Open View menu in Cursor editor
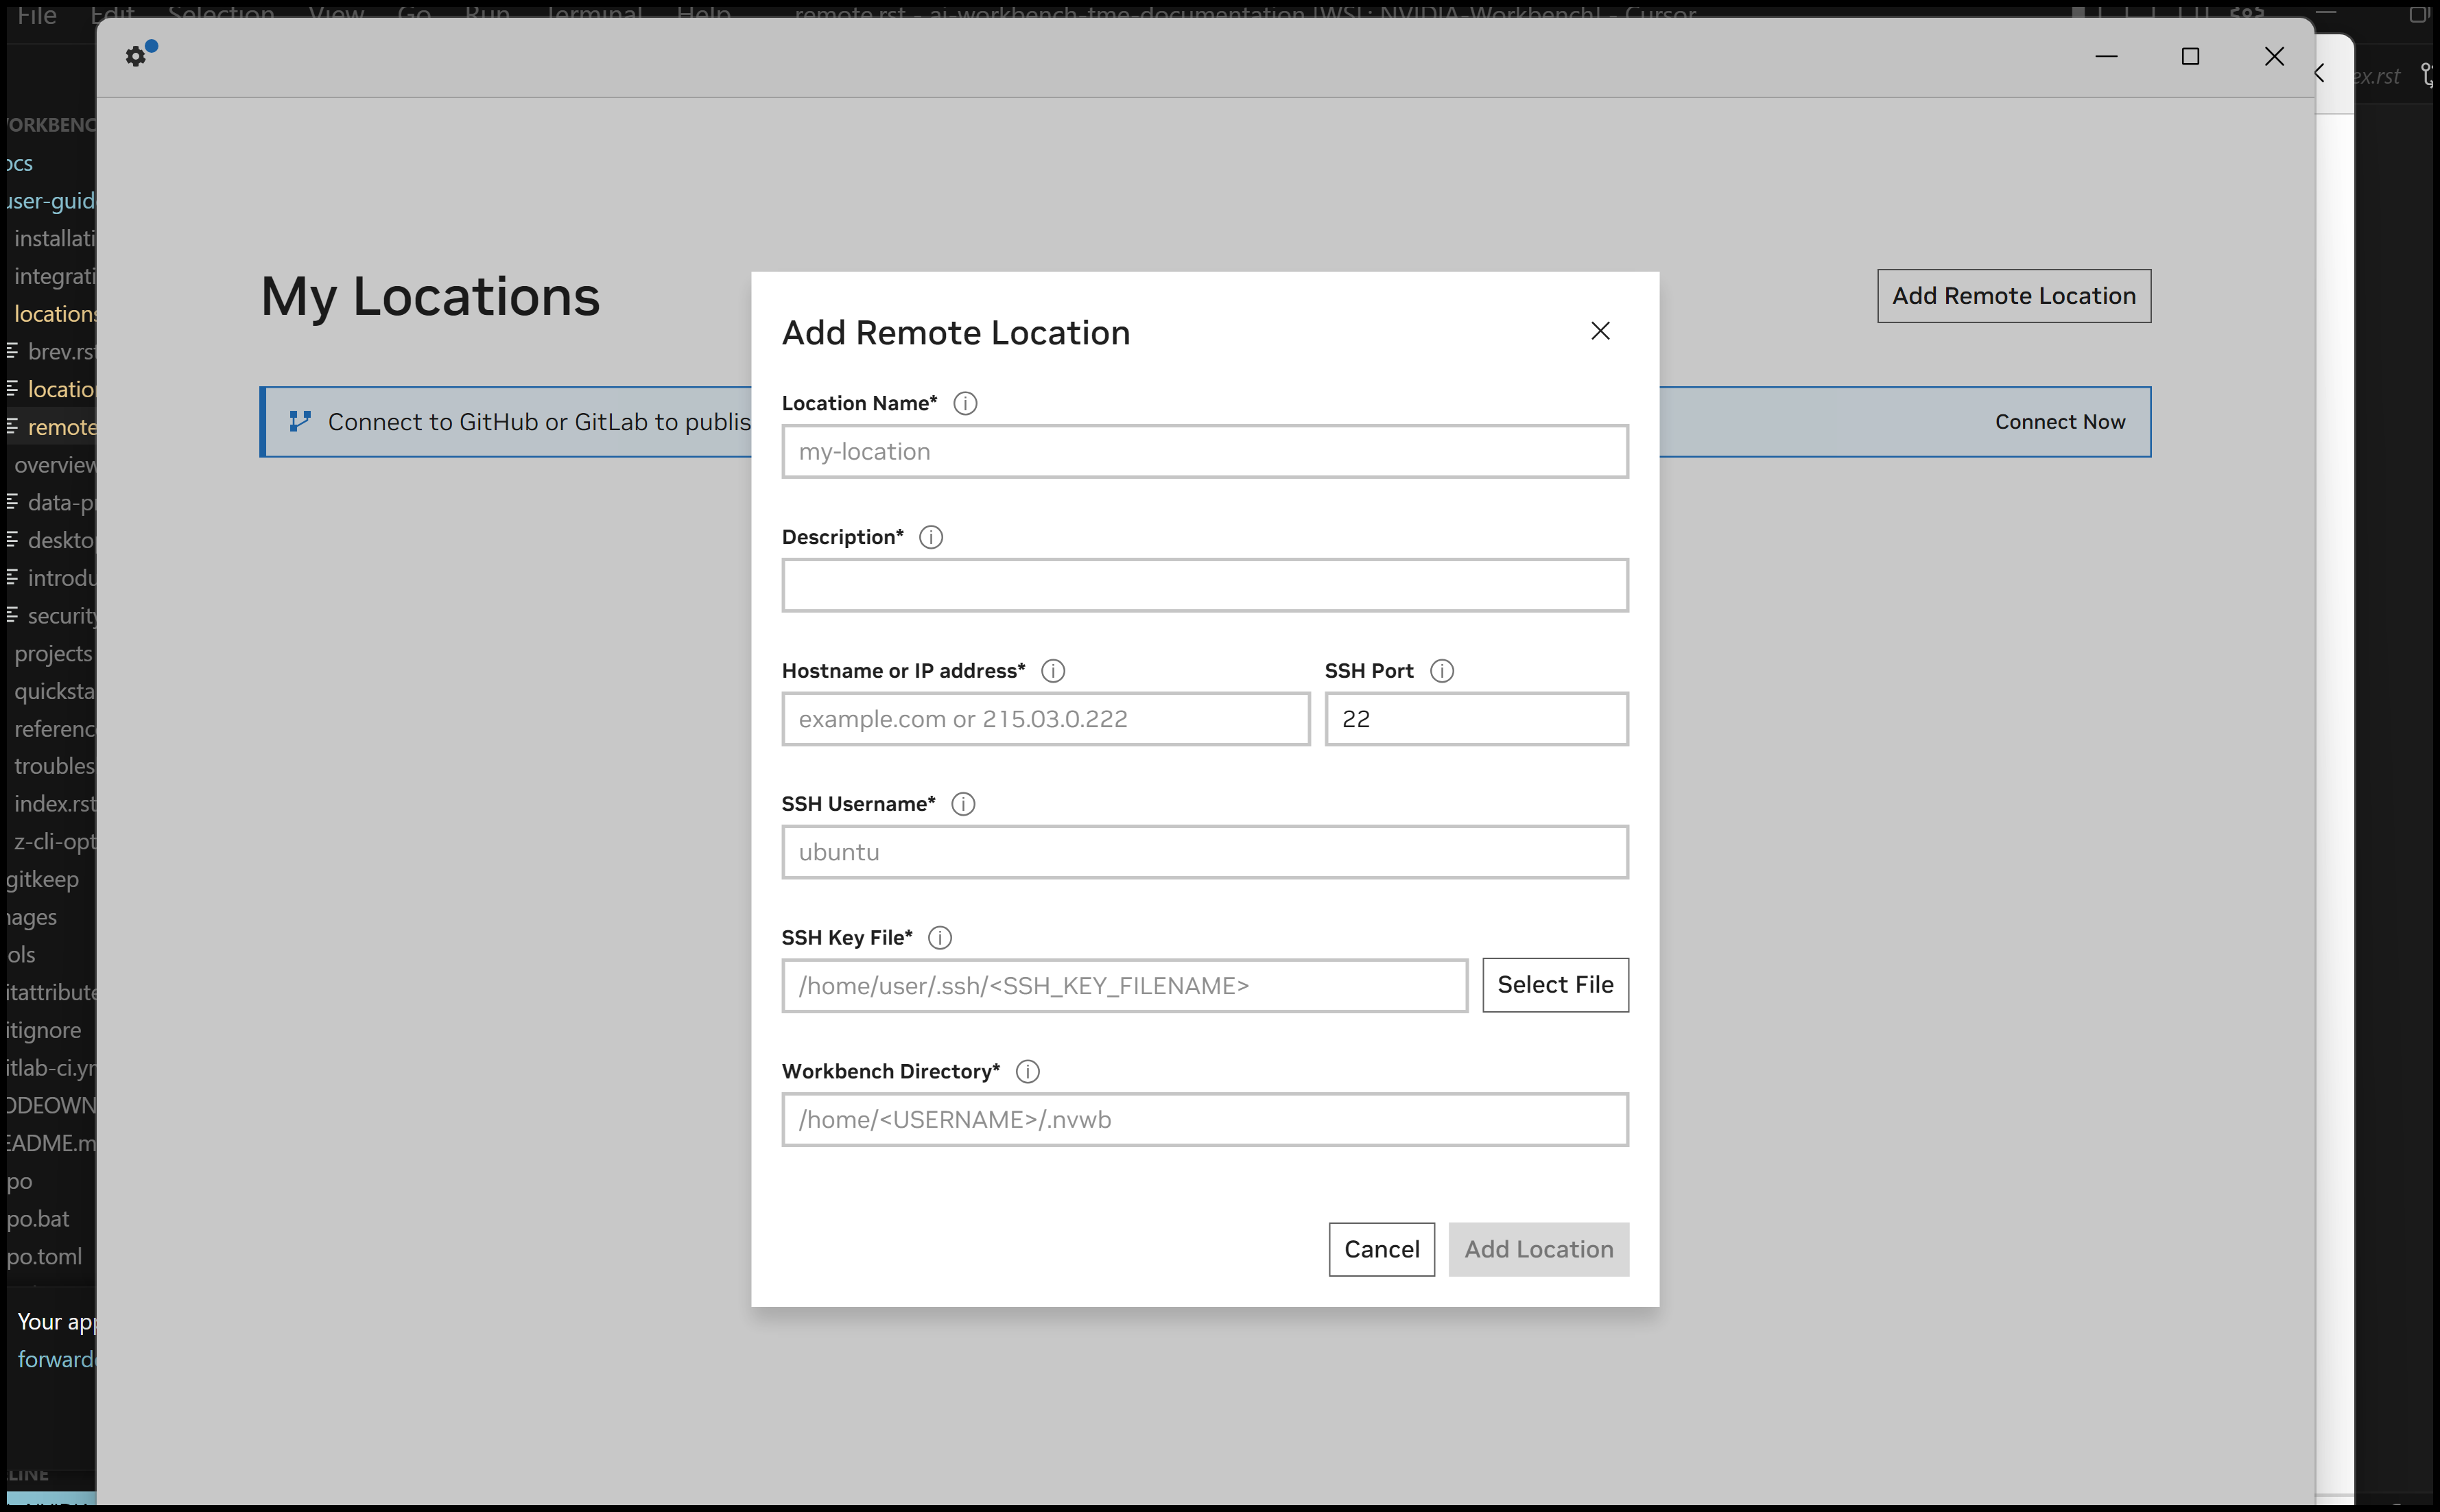Image resolution: width=2440 pixels, height=1512 pixels. coord(336,14)
